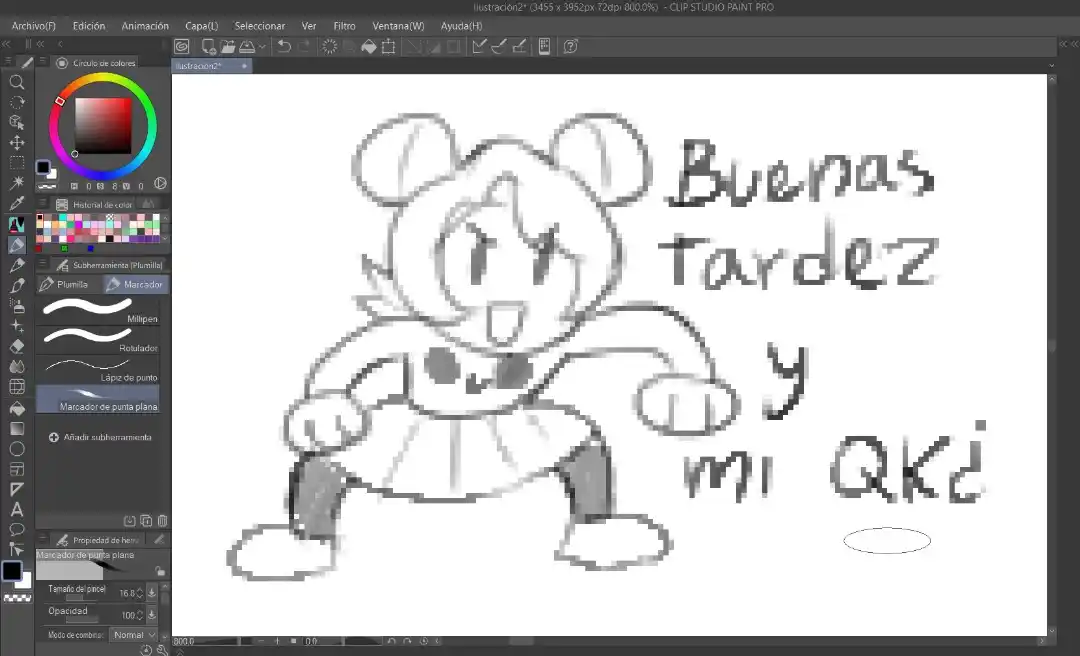The height and width of the screenshot is (656, 1080).
Task: Select the Ruler tool
Action: click(x=17, y=489)
